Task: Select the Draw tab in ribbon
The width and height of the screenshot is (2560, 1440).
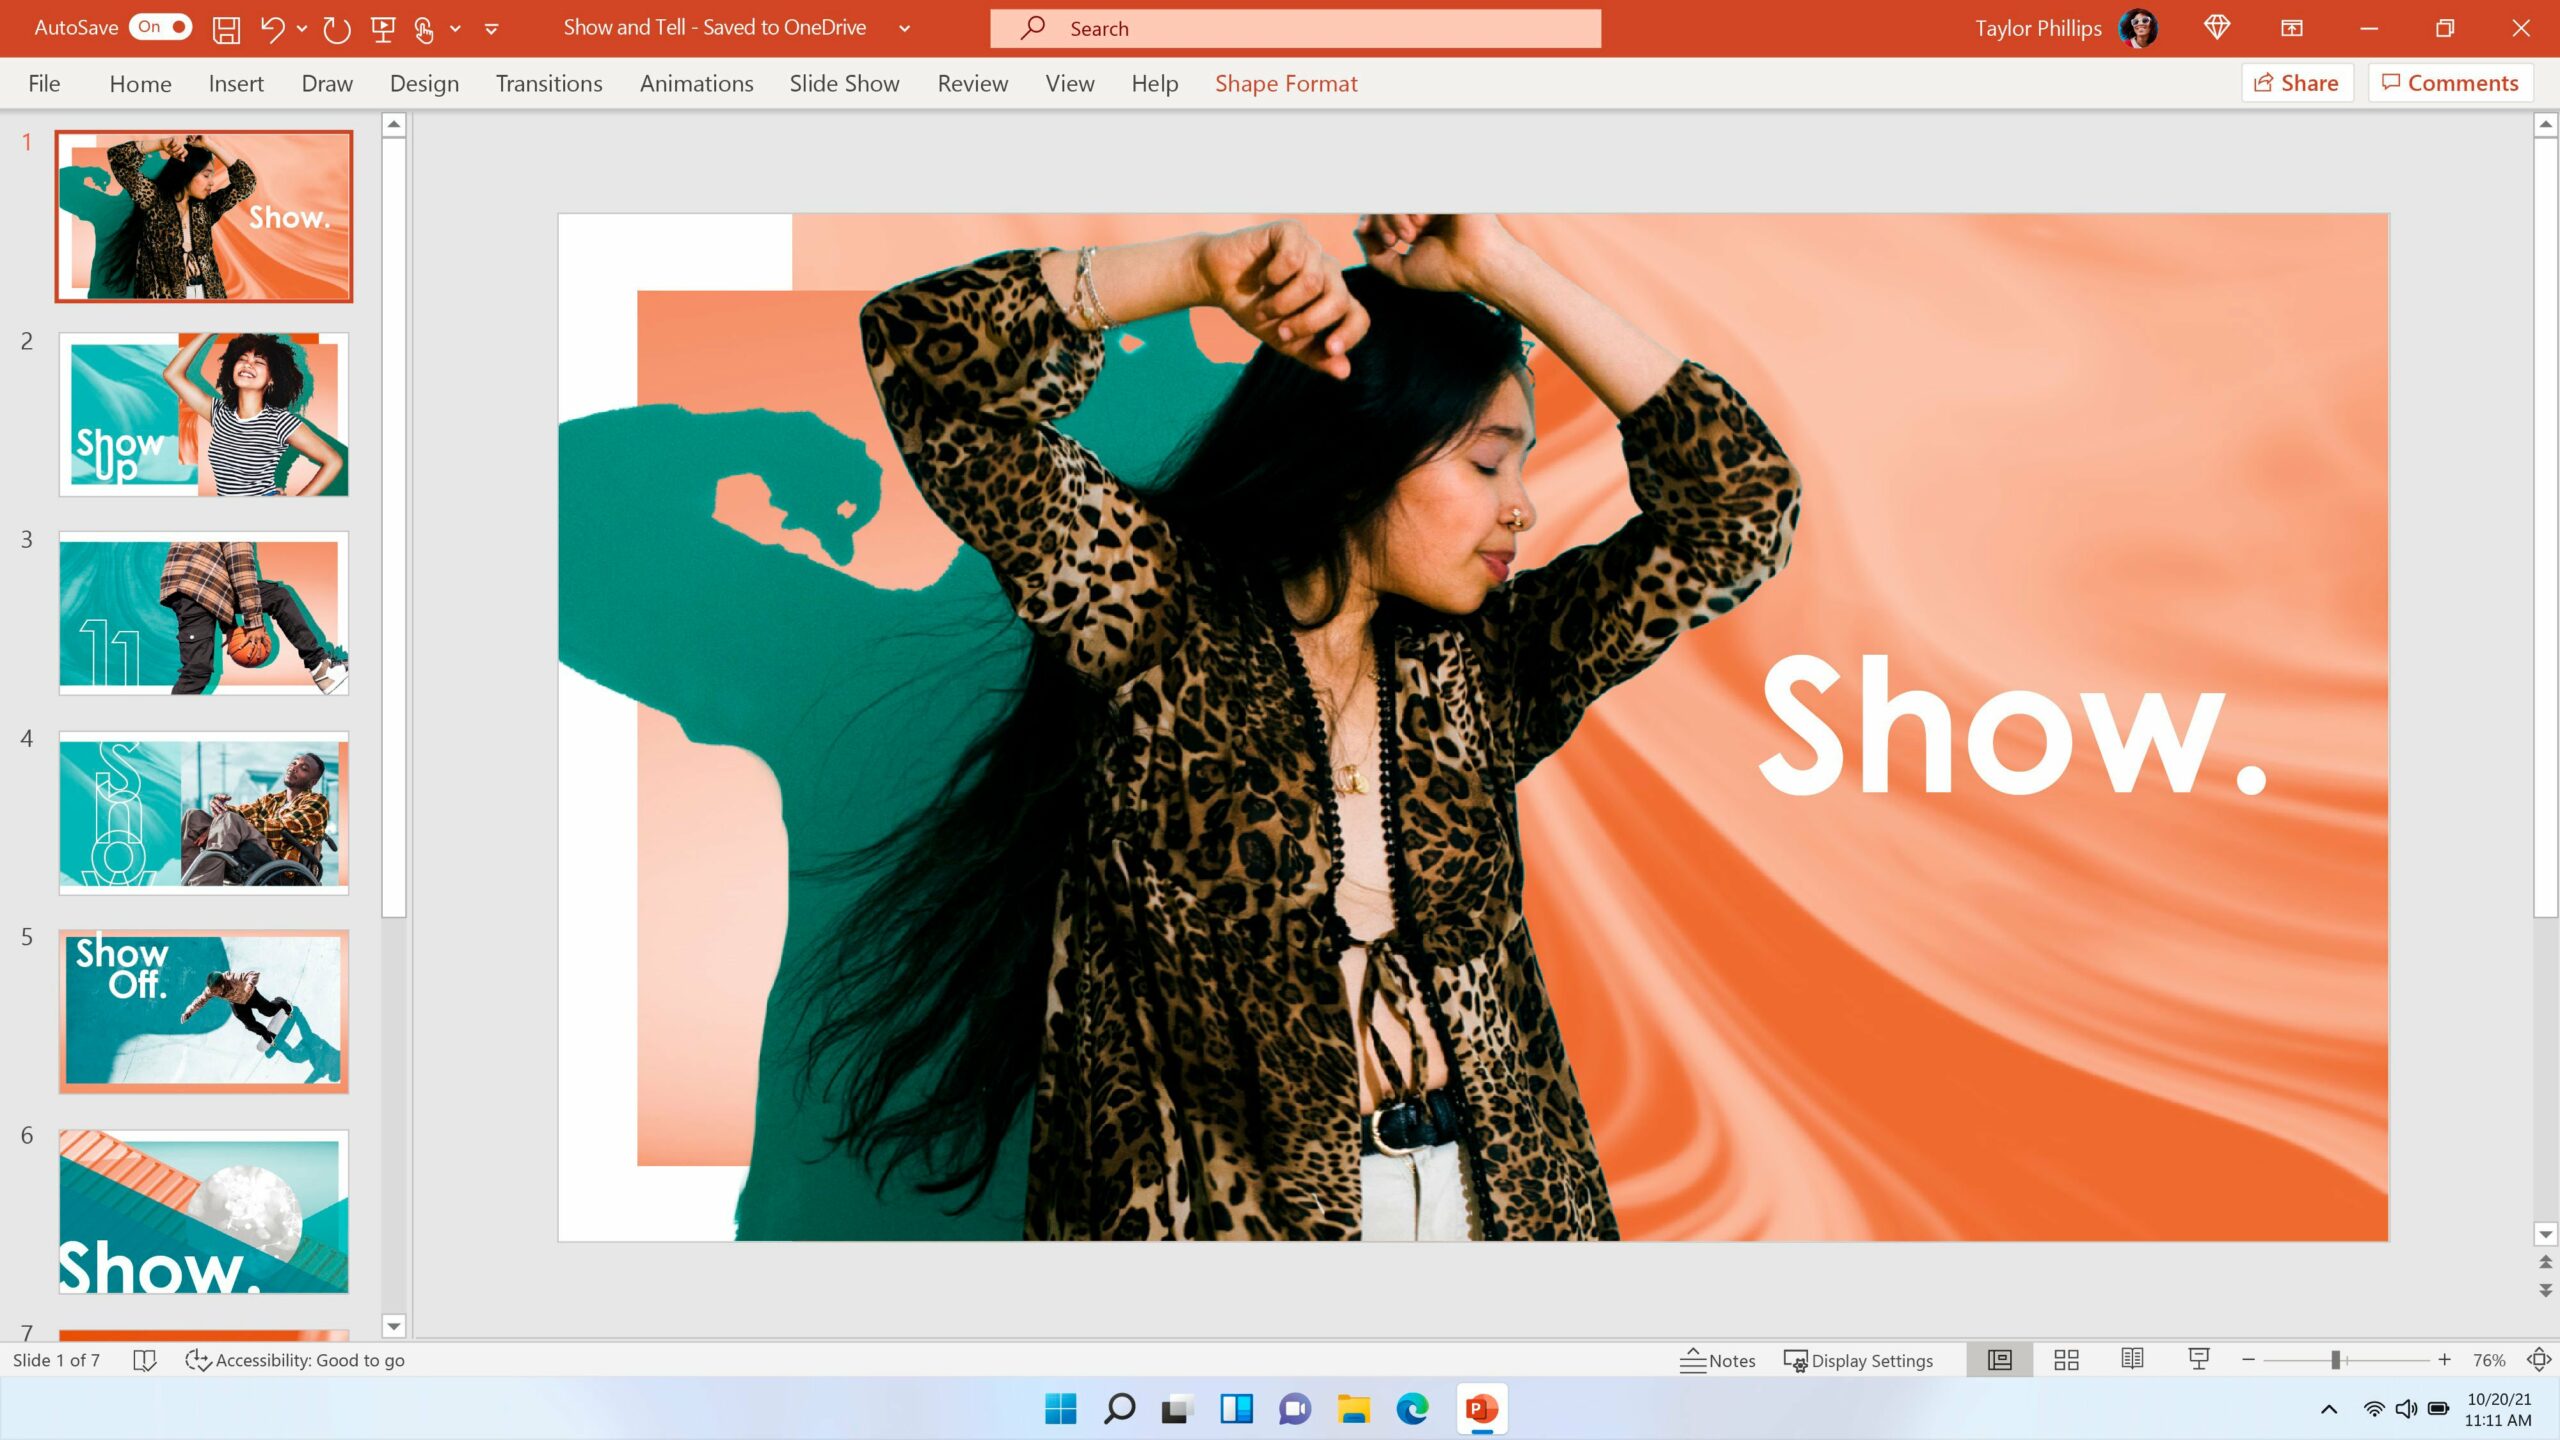Action: pyautogui.click(x=327, y=83)
